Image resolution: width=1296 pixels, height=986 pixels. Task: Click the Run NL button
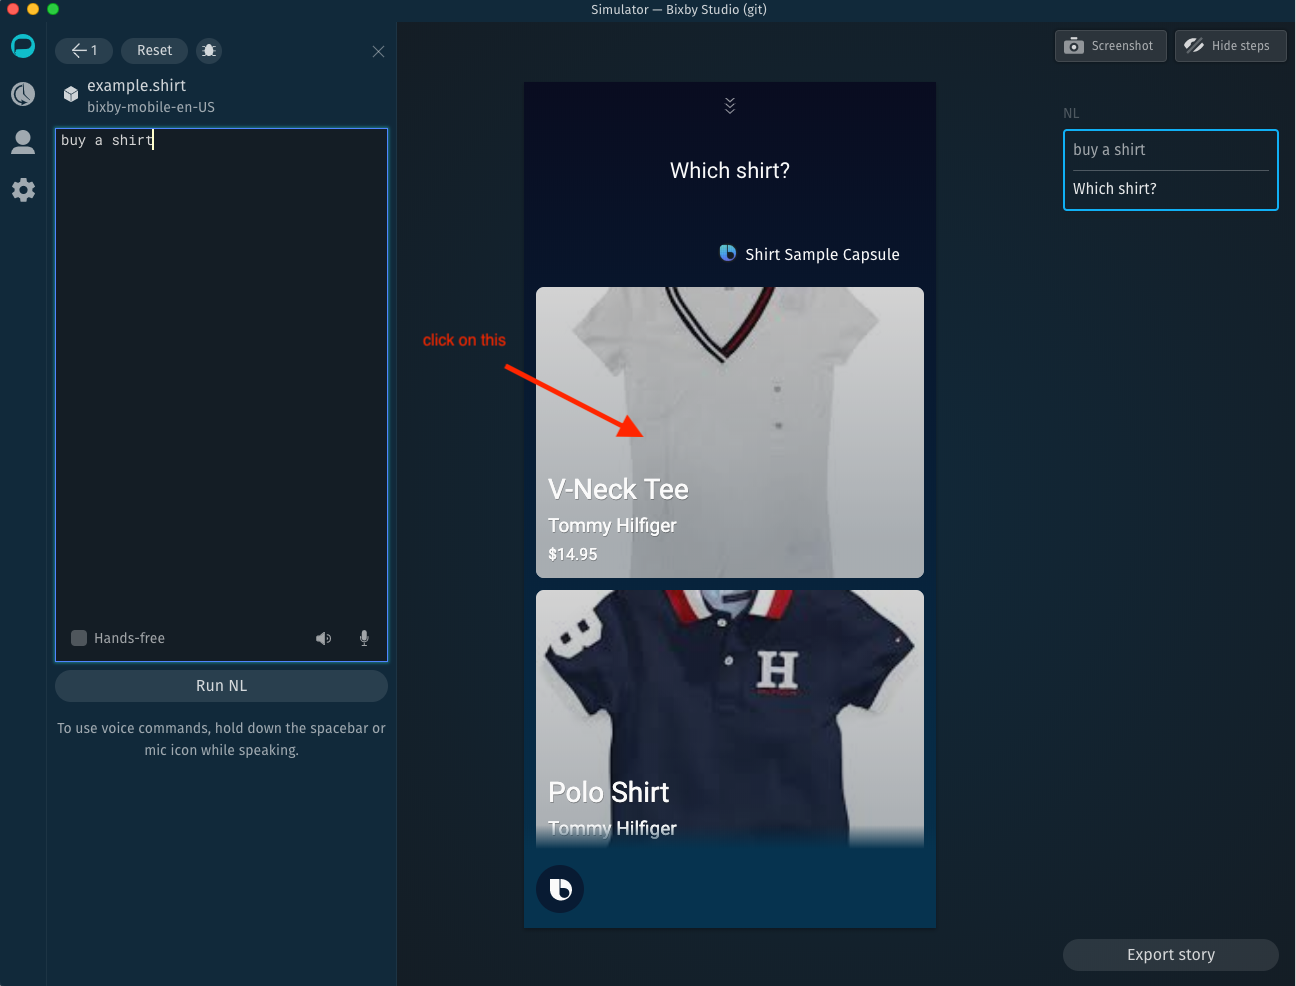point(221,686)
